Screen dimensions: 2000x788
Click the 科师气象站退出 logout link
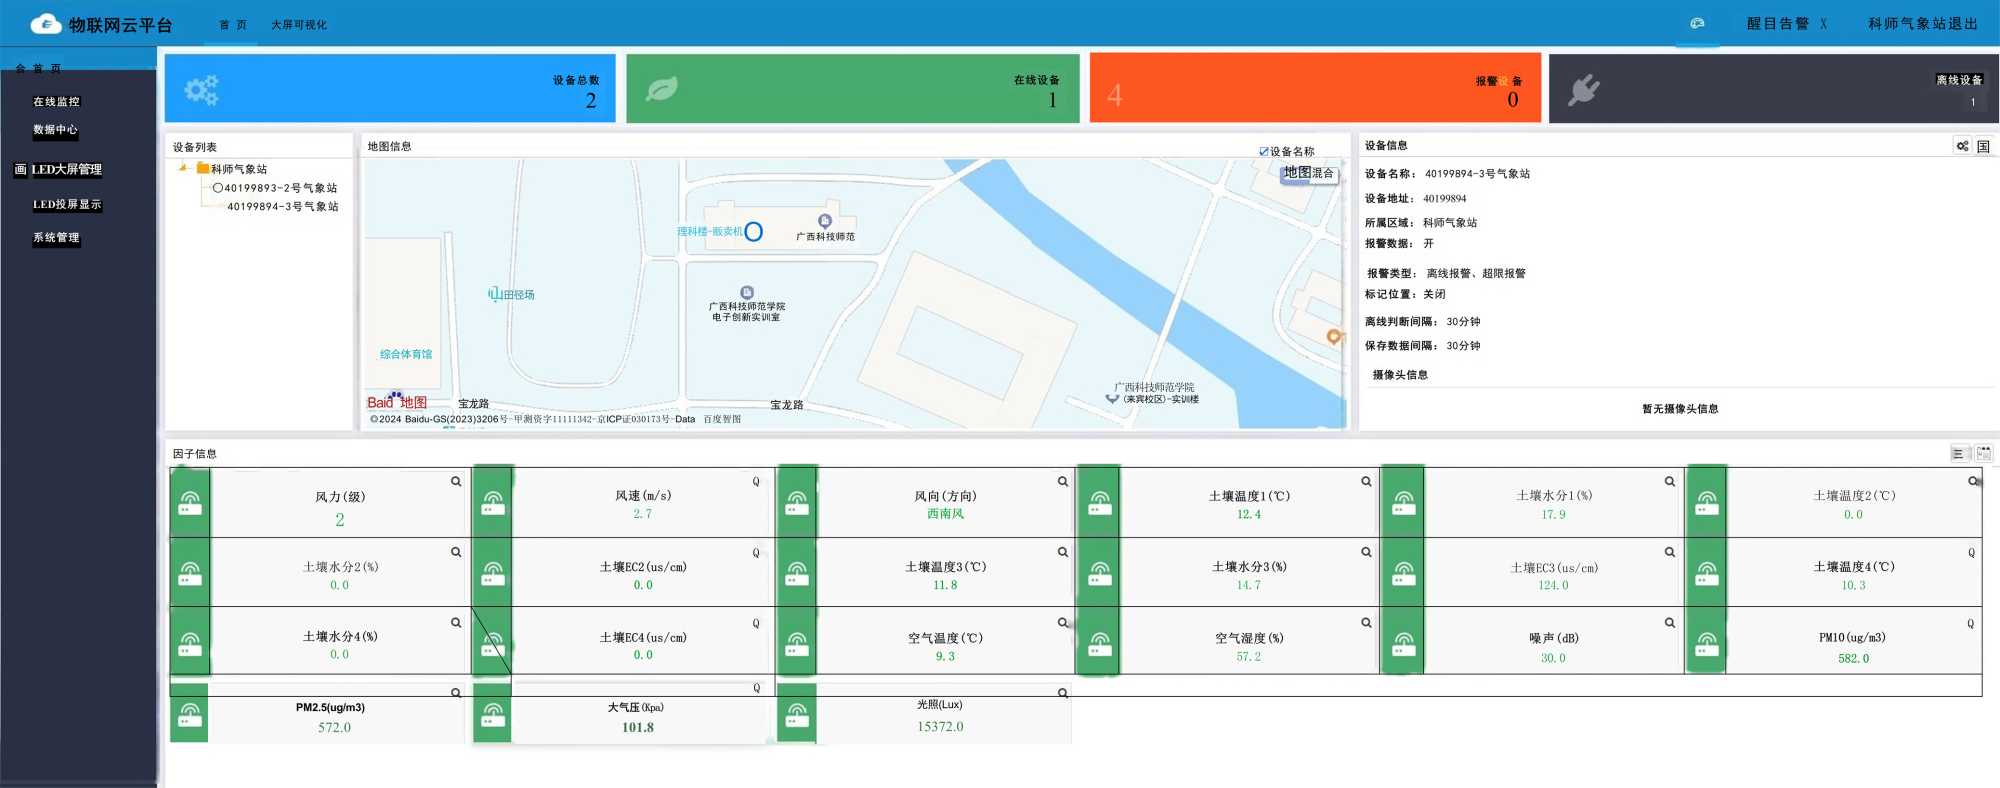(1922, 23)
